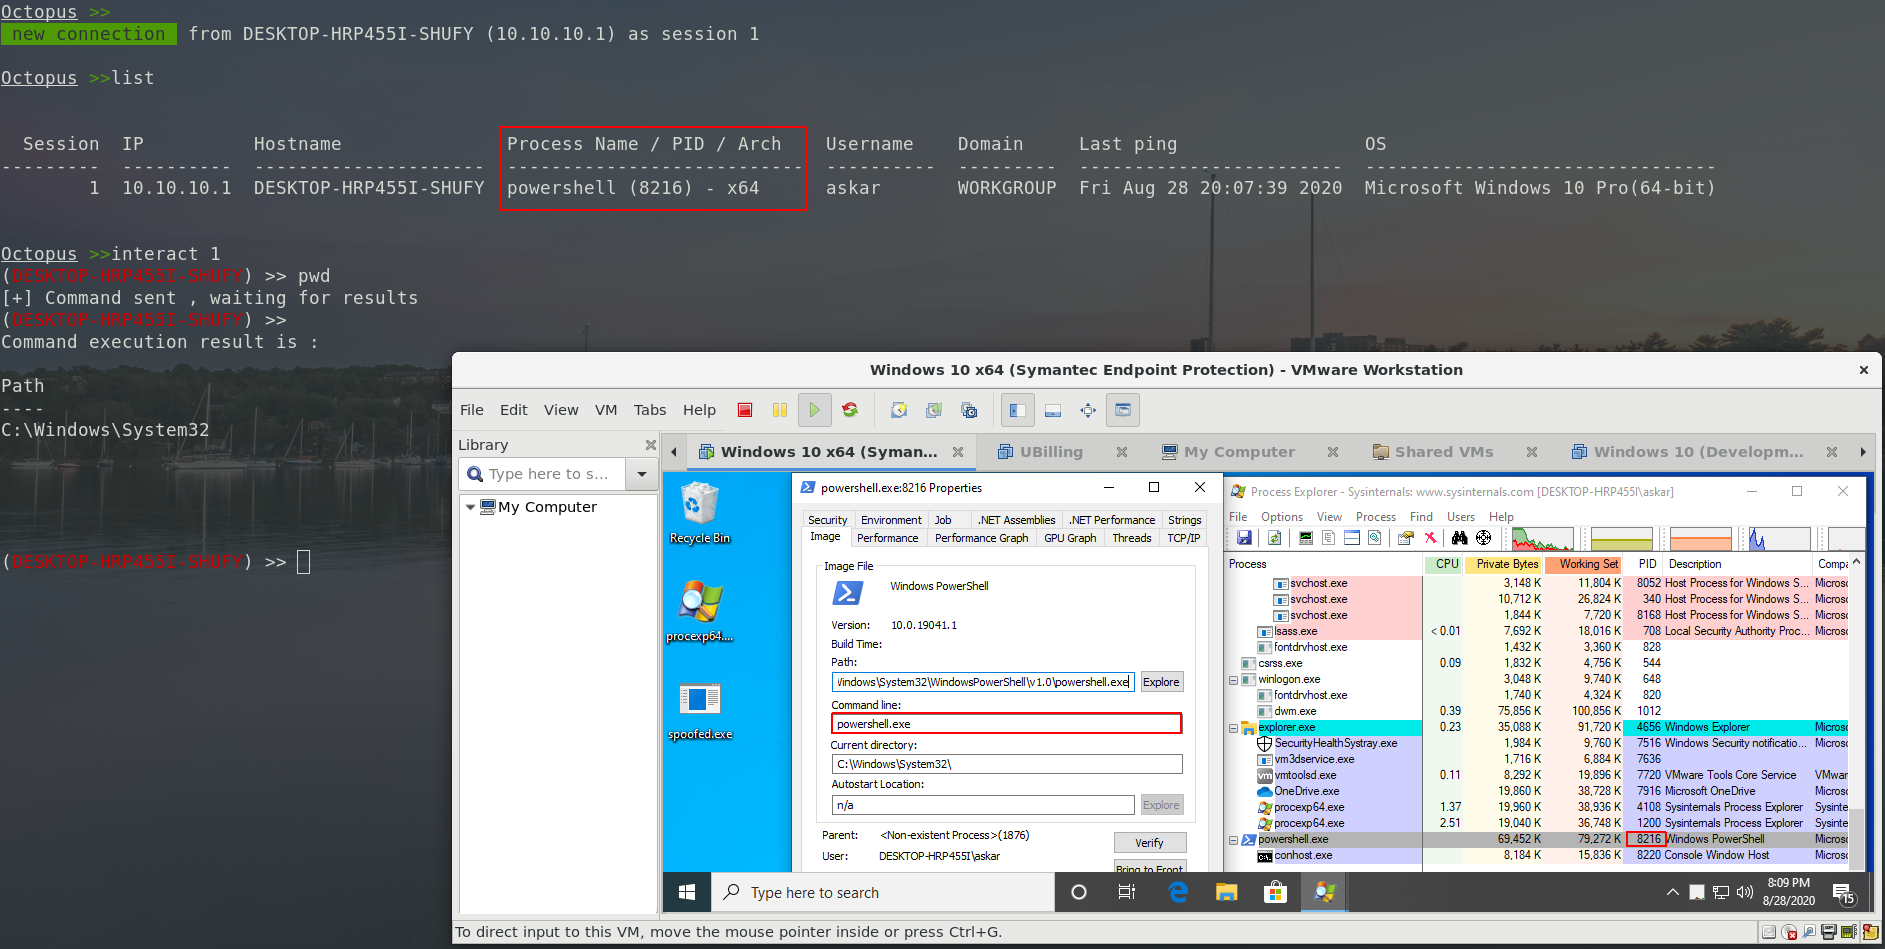The height and width of the screenshot is (949, 1885).
Task: Select procexp64 desktop icon
Action: (700, 611)
